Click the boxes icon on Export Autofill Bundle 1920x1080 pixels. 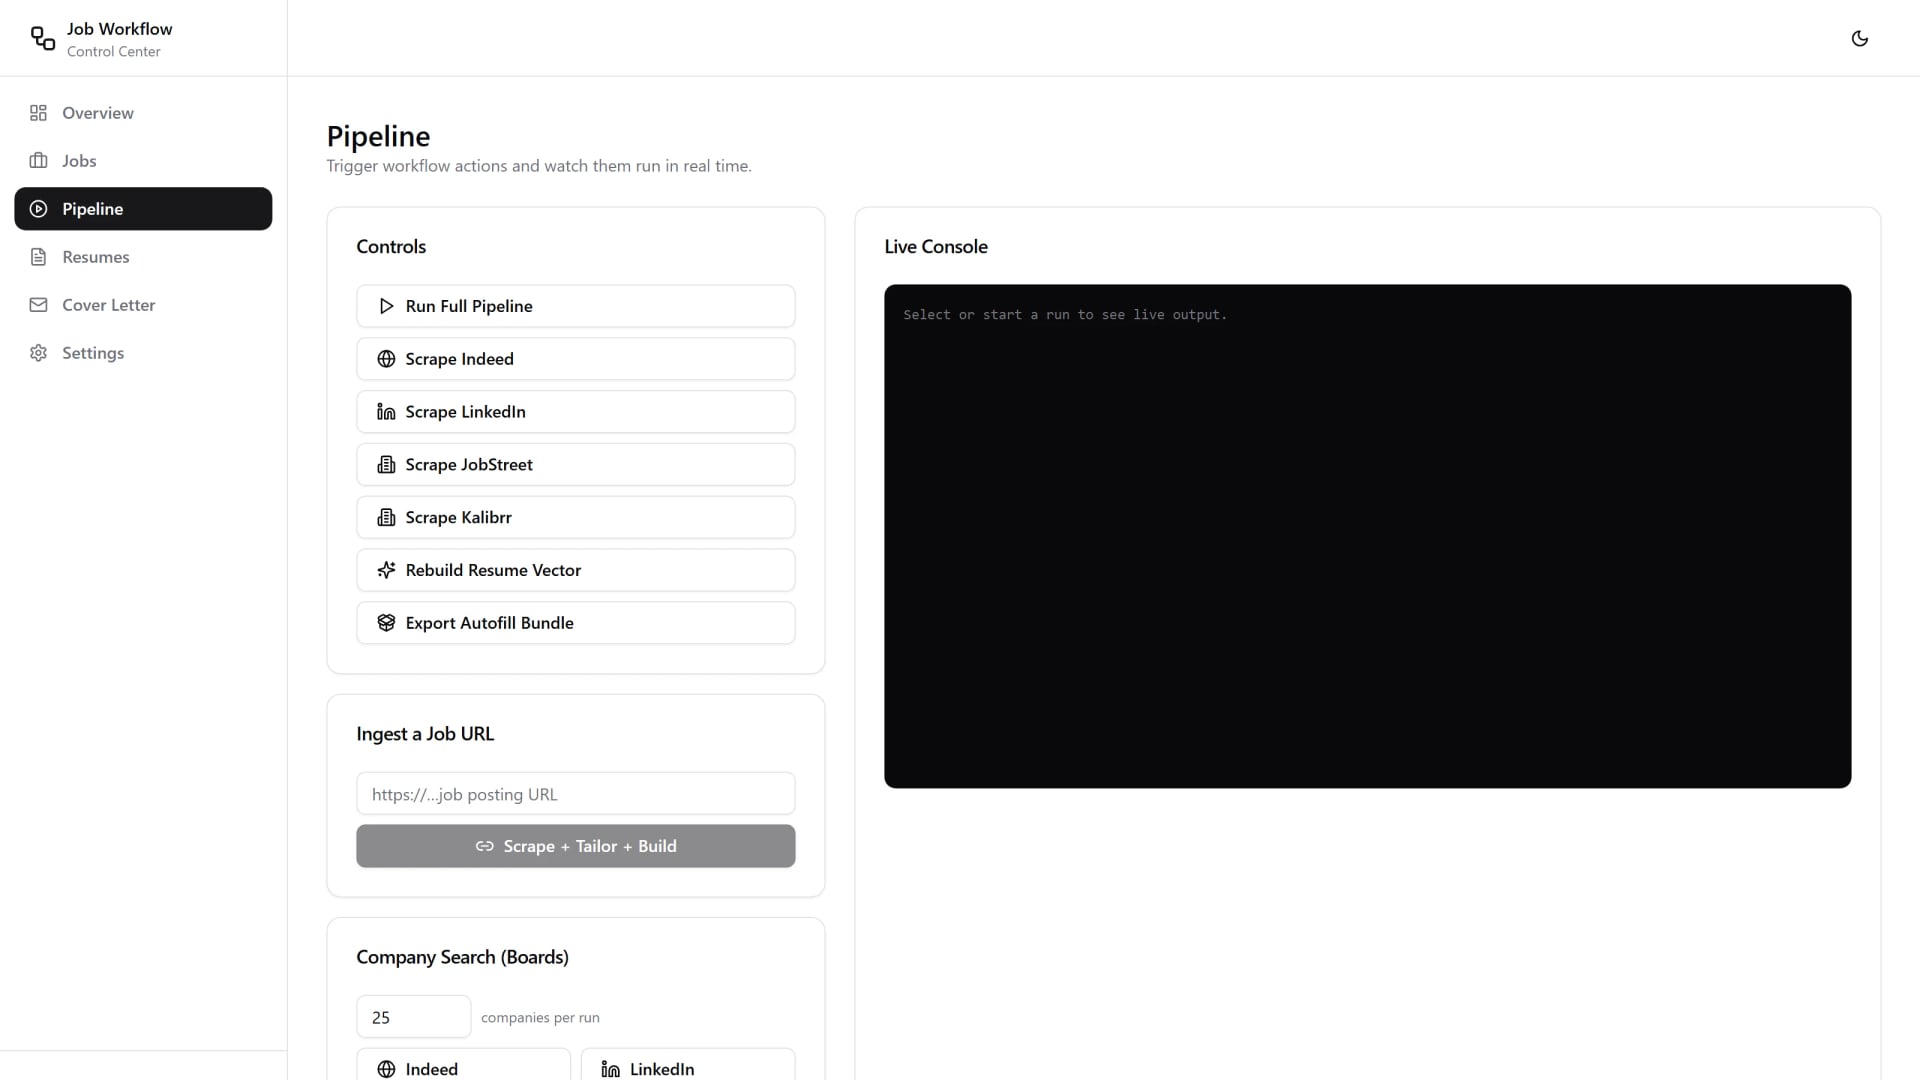coord(386,623)
